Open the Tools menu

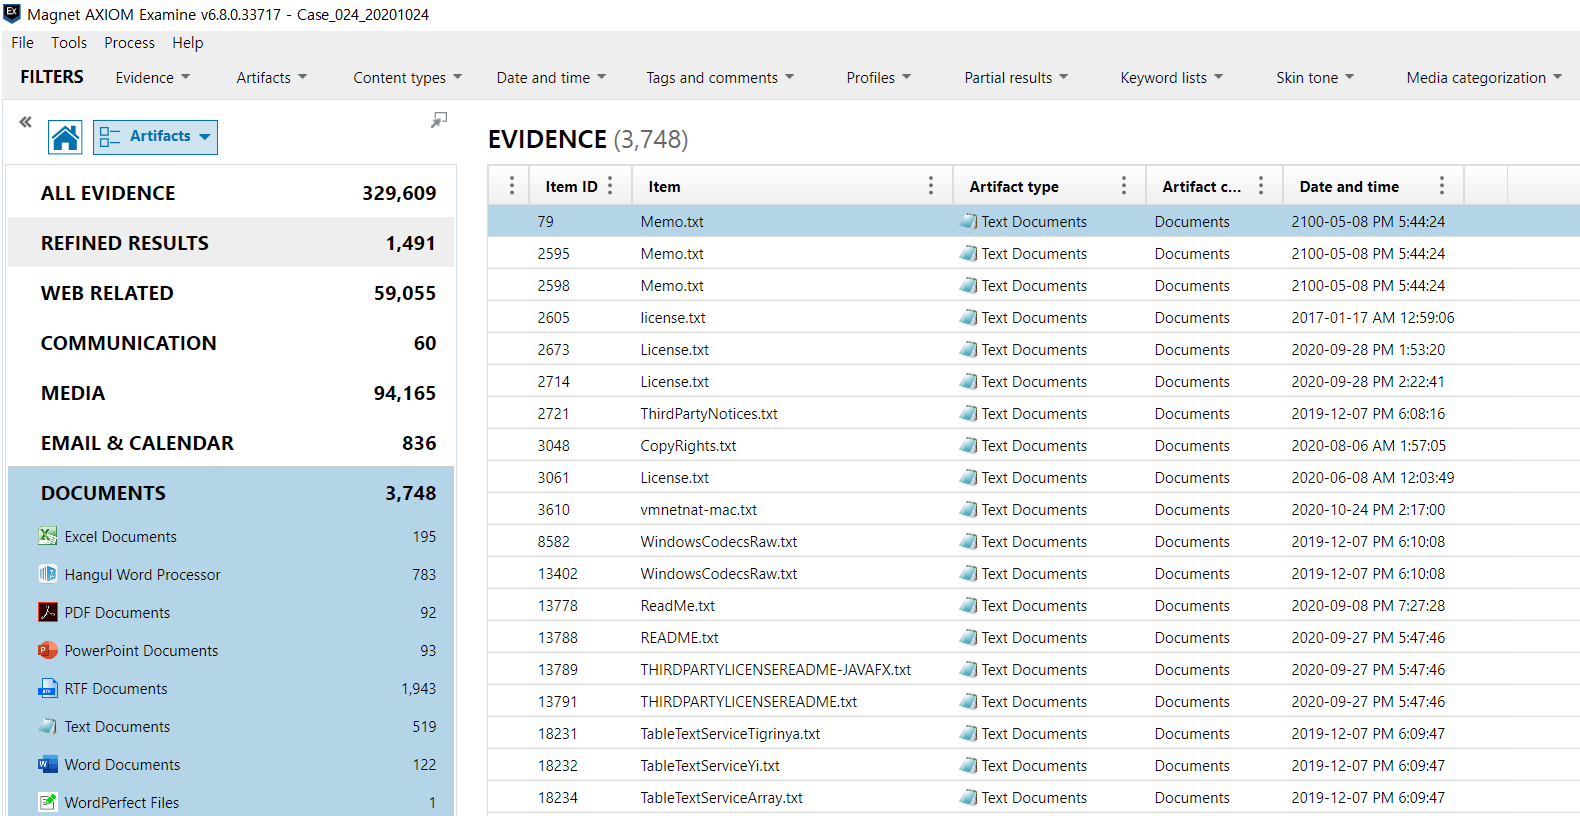point(69,42)
